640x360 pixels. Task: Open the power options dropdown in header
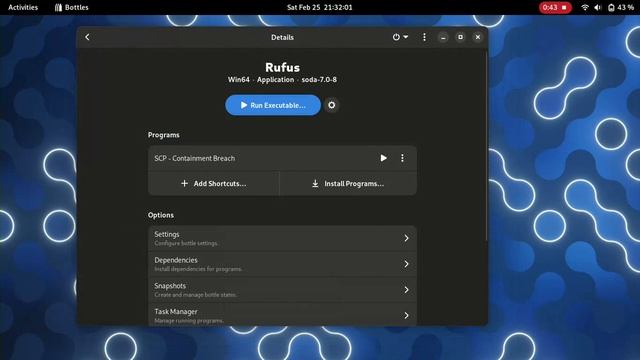pos(400,37)
